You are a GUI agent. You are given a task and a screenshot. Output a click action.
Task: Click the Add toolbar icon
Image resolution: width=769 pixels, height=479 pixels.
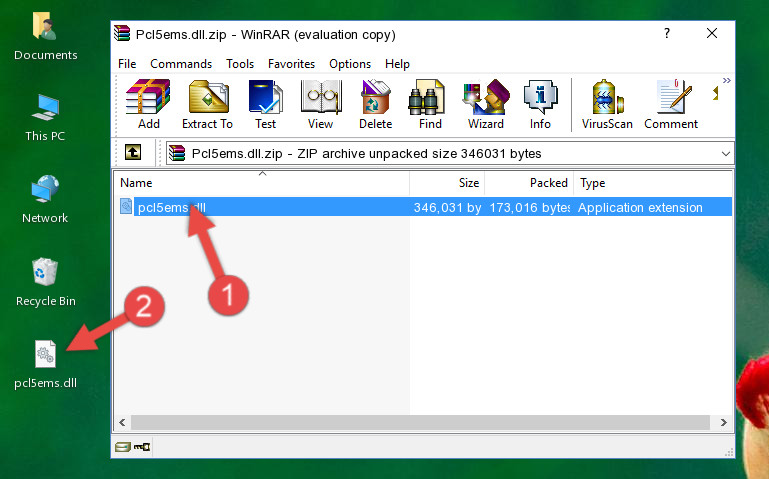click(148, 104)
